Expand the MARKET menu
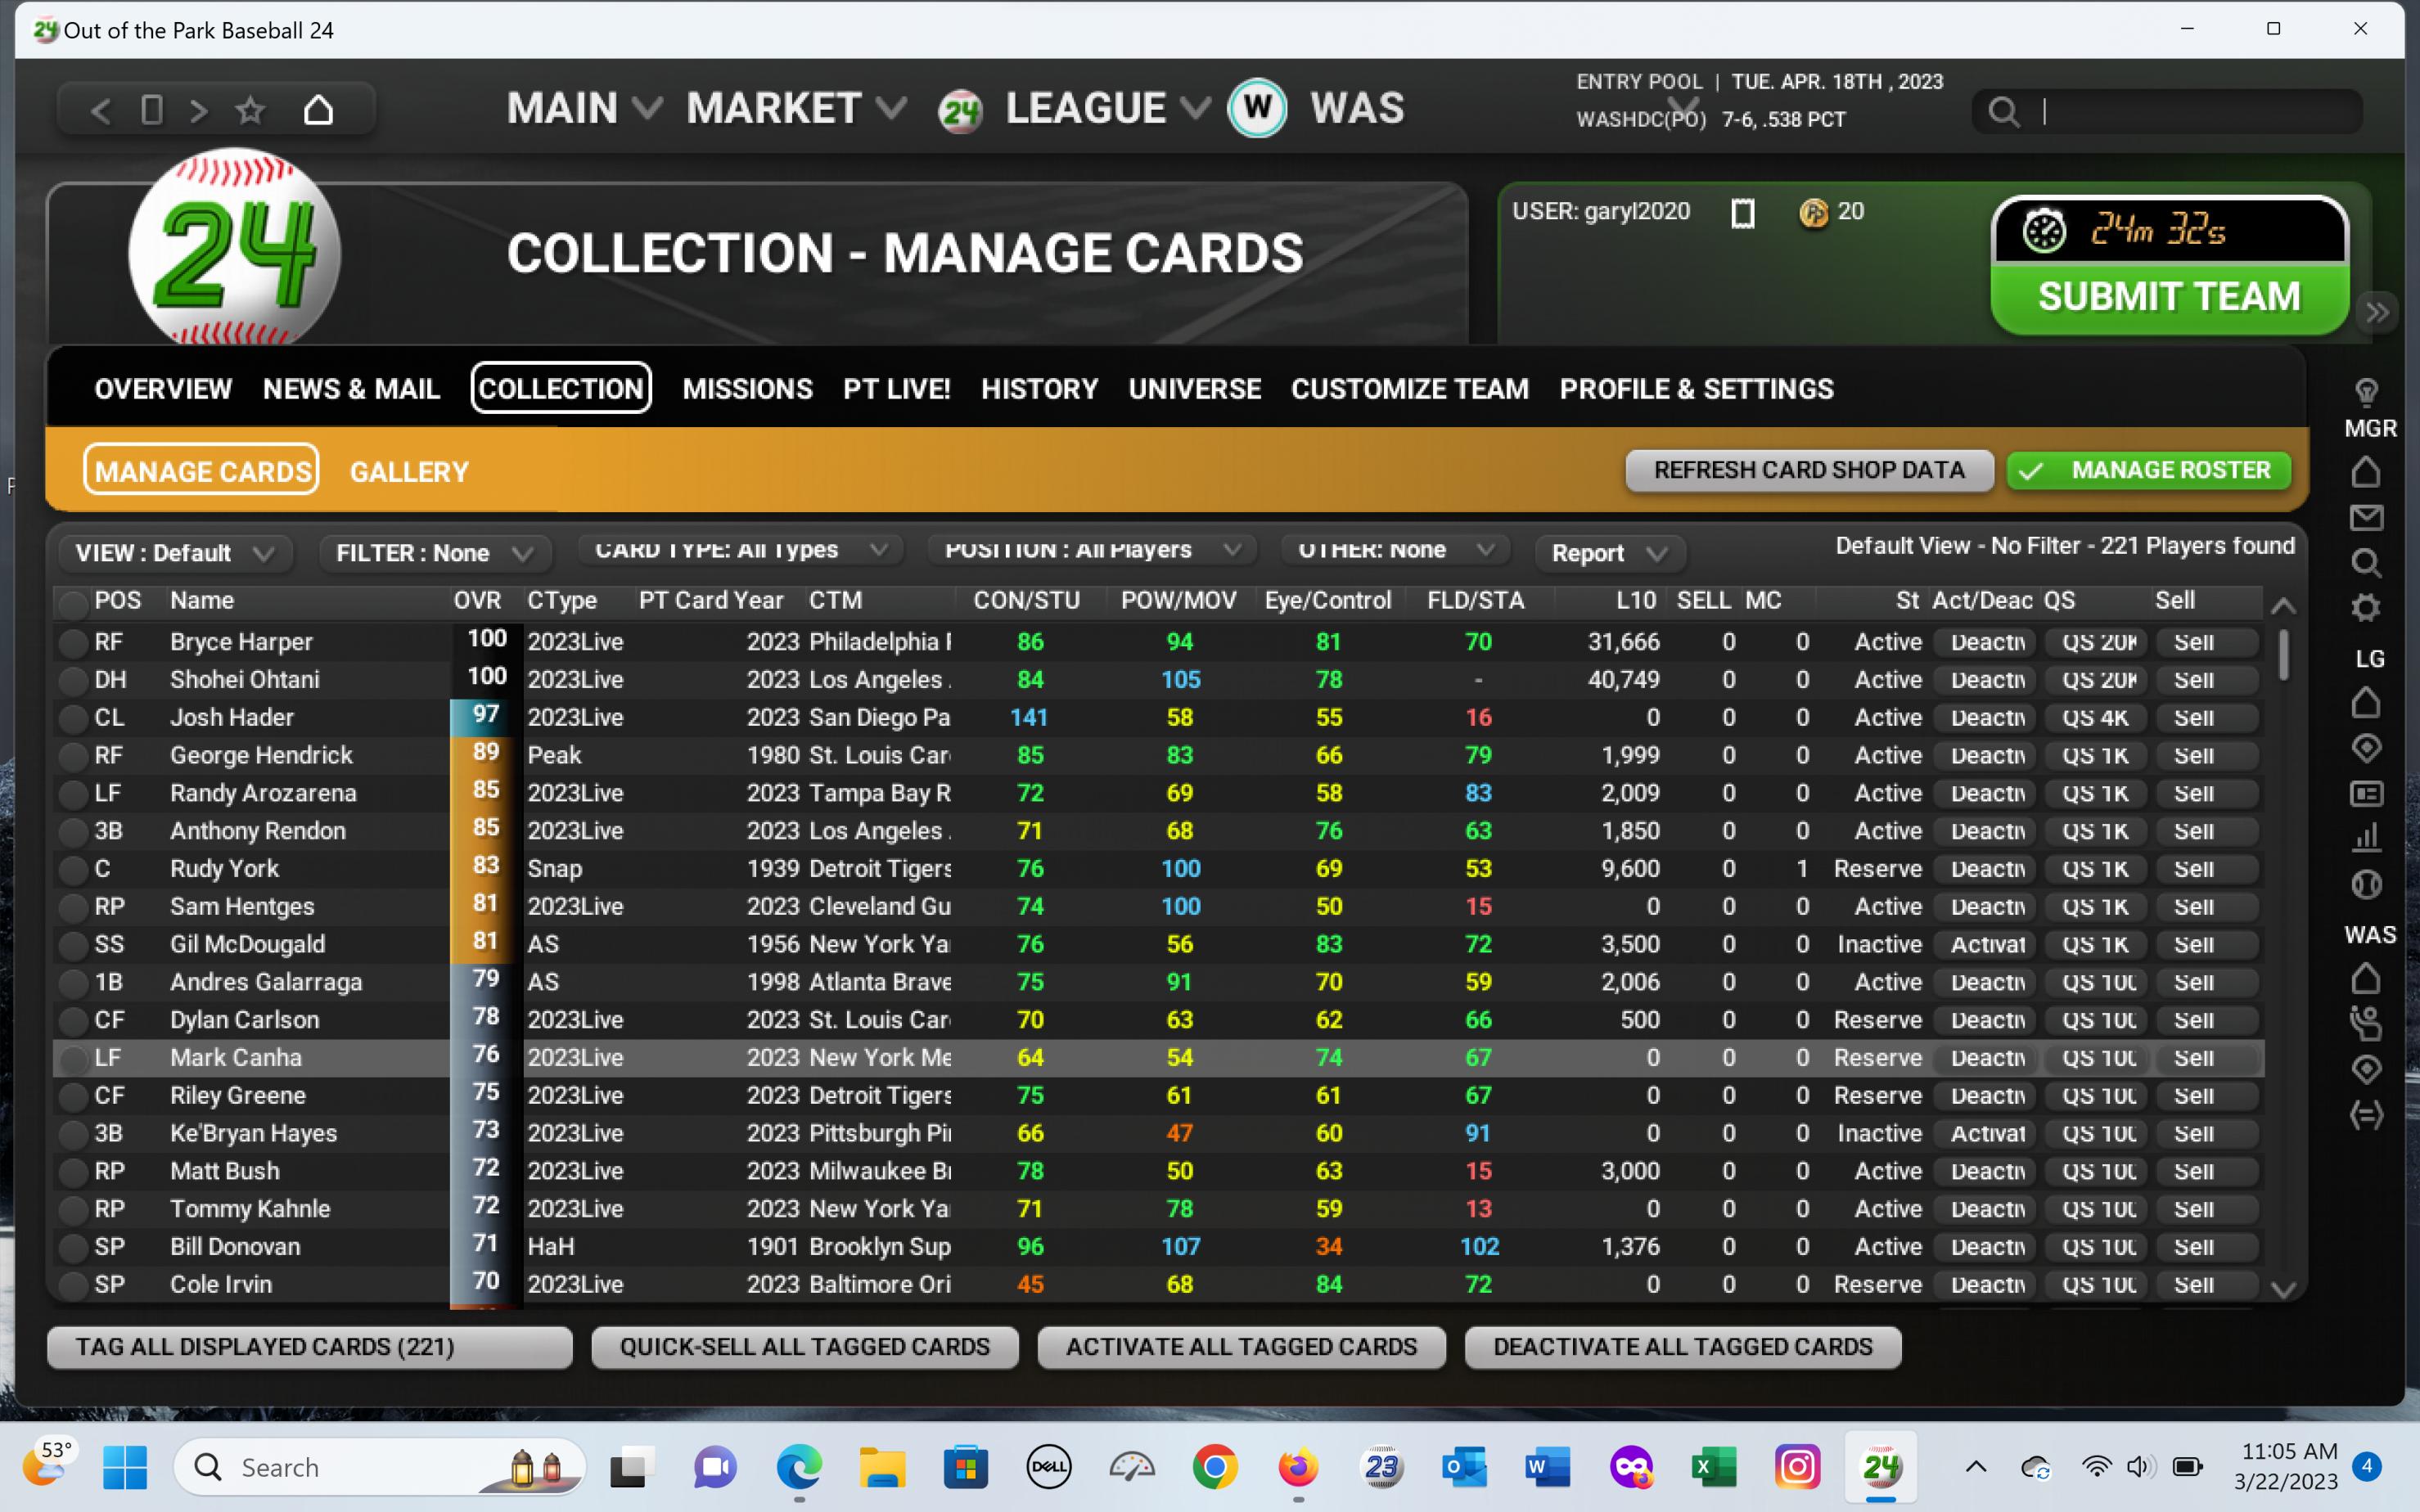This screenshot has width=2420, height=1512. pos(797,108)
